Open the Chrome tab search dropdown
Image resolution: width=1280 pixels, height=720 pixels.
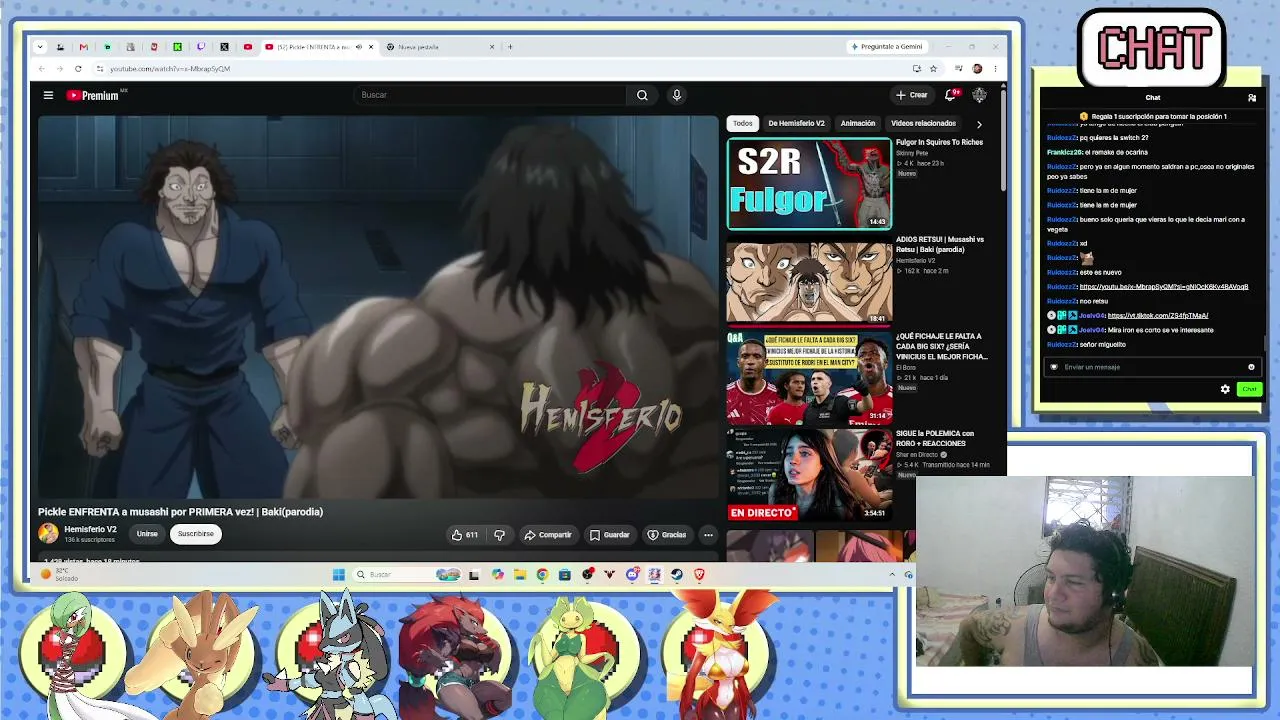pyautogui.click(x=40, y=47)
